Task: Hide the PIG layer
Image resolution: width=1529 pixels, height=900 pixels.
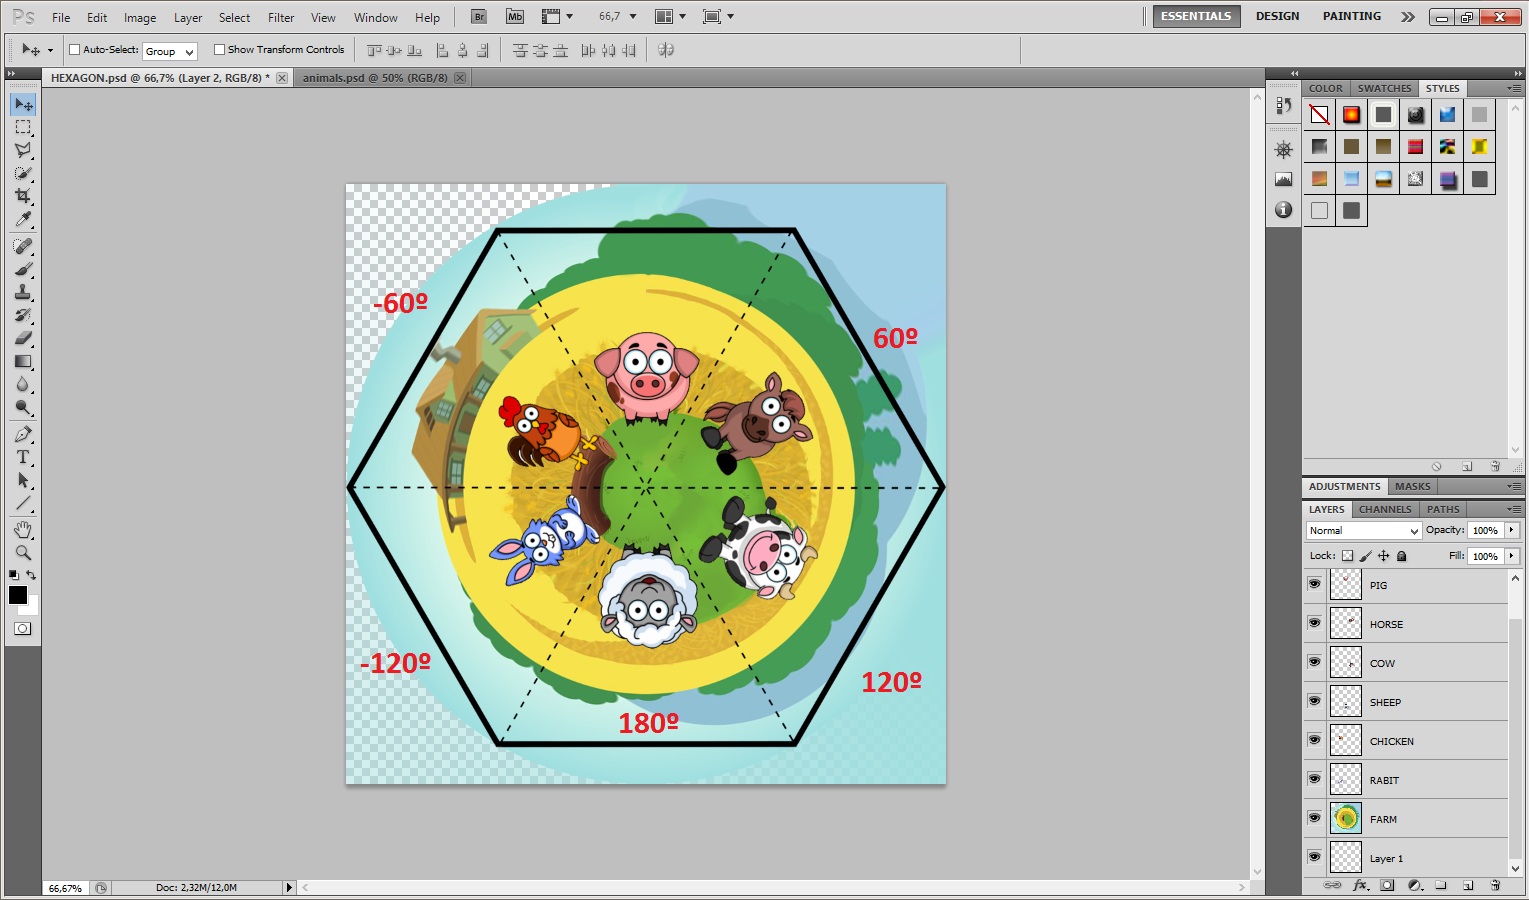Action: click(x=1314, y=584)
